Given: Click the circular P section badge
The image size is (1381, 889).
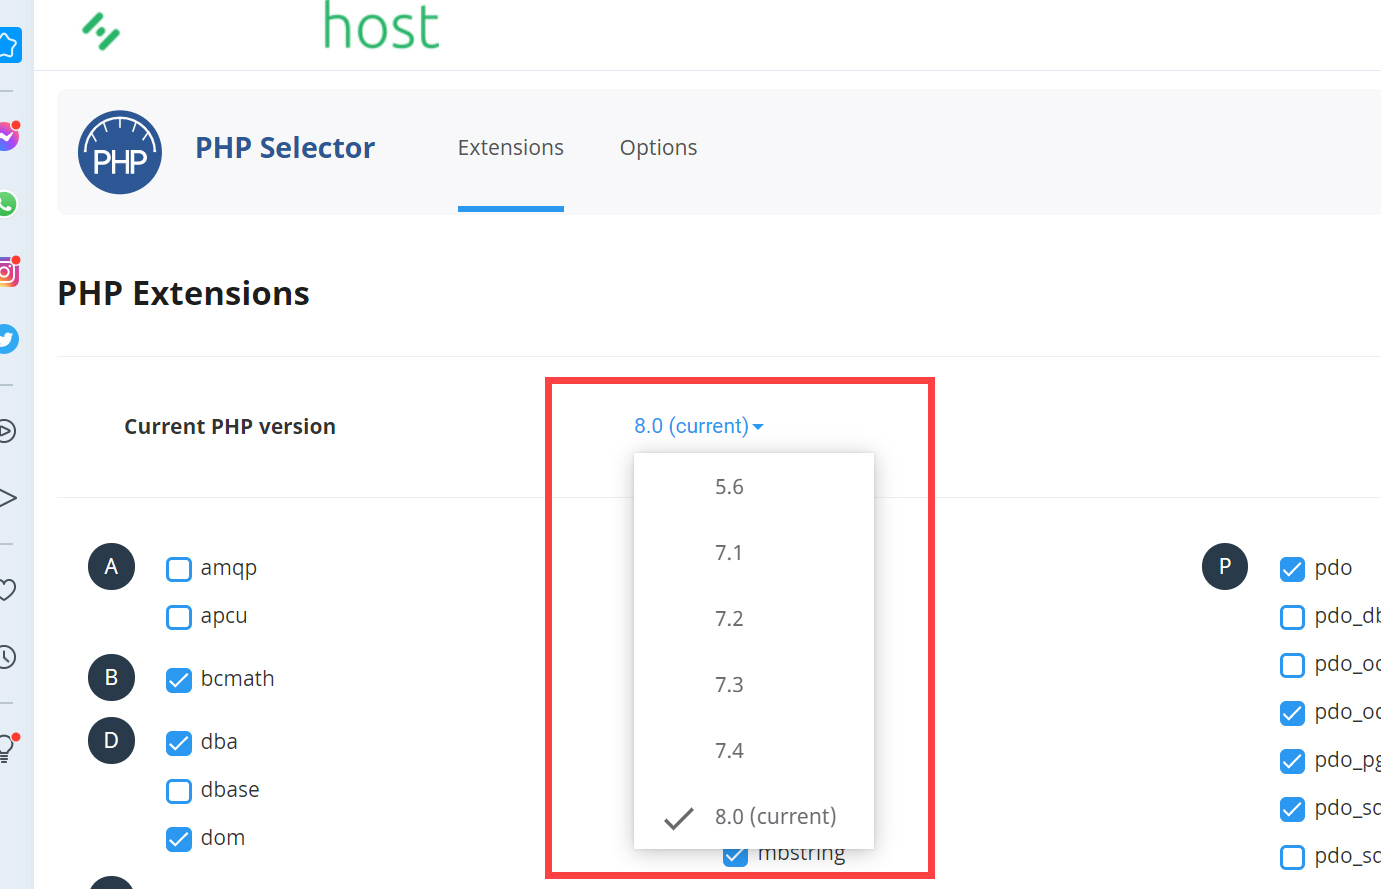Looking at the screenshot, I should (x=1225, y=566).
